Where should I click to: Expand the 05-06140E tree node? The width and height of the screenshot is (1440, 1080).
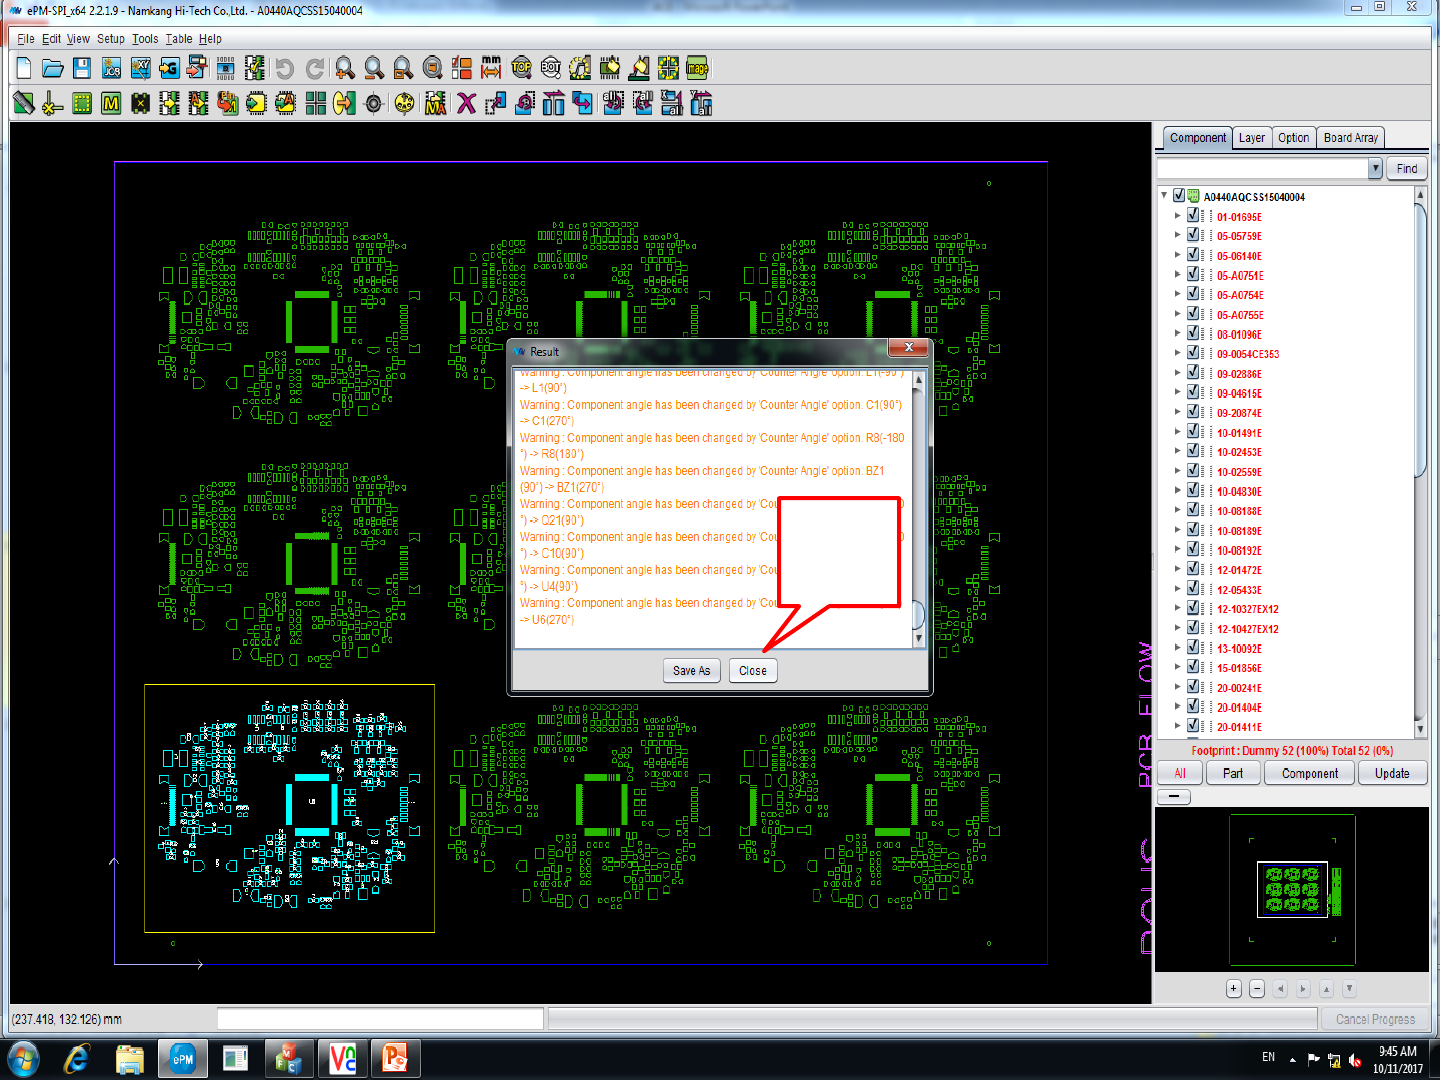point(1178,255)
